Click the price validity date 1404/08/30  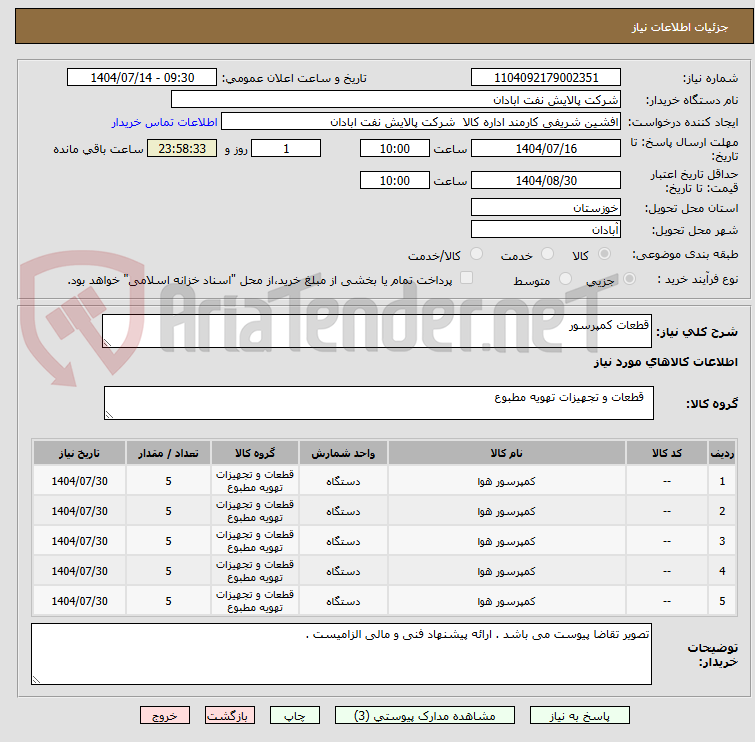546,181
